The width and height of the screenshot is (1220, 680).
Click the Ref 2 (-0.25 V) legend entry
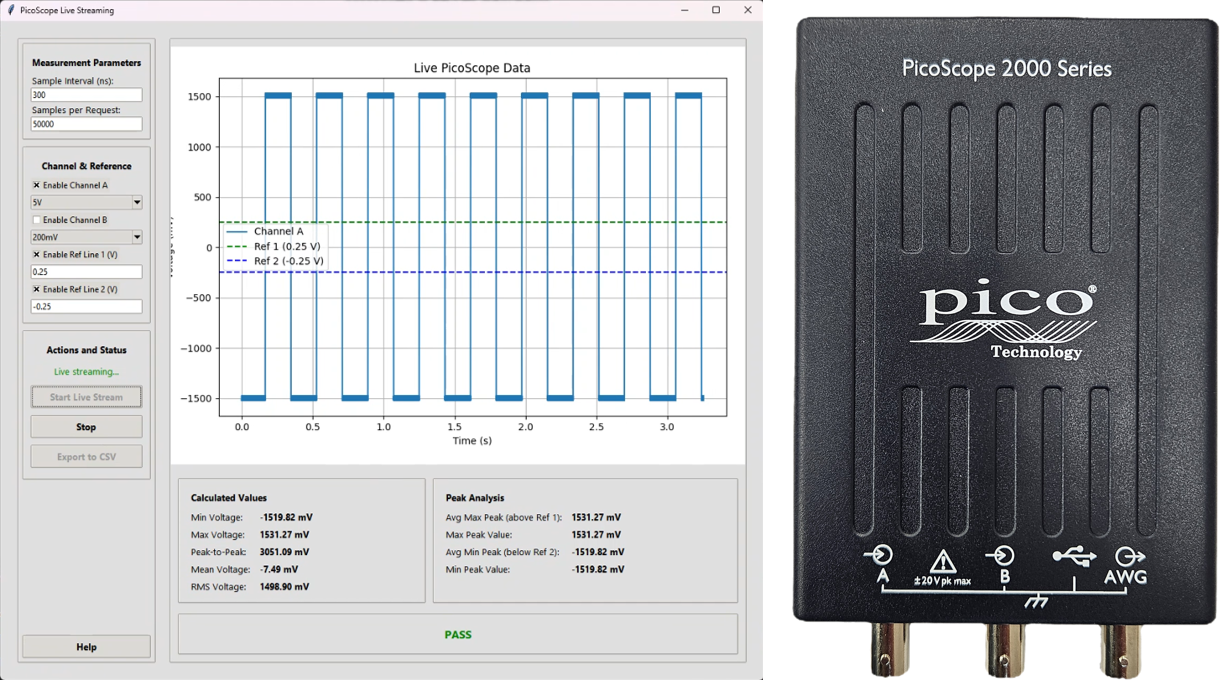[276, 261]
